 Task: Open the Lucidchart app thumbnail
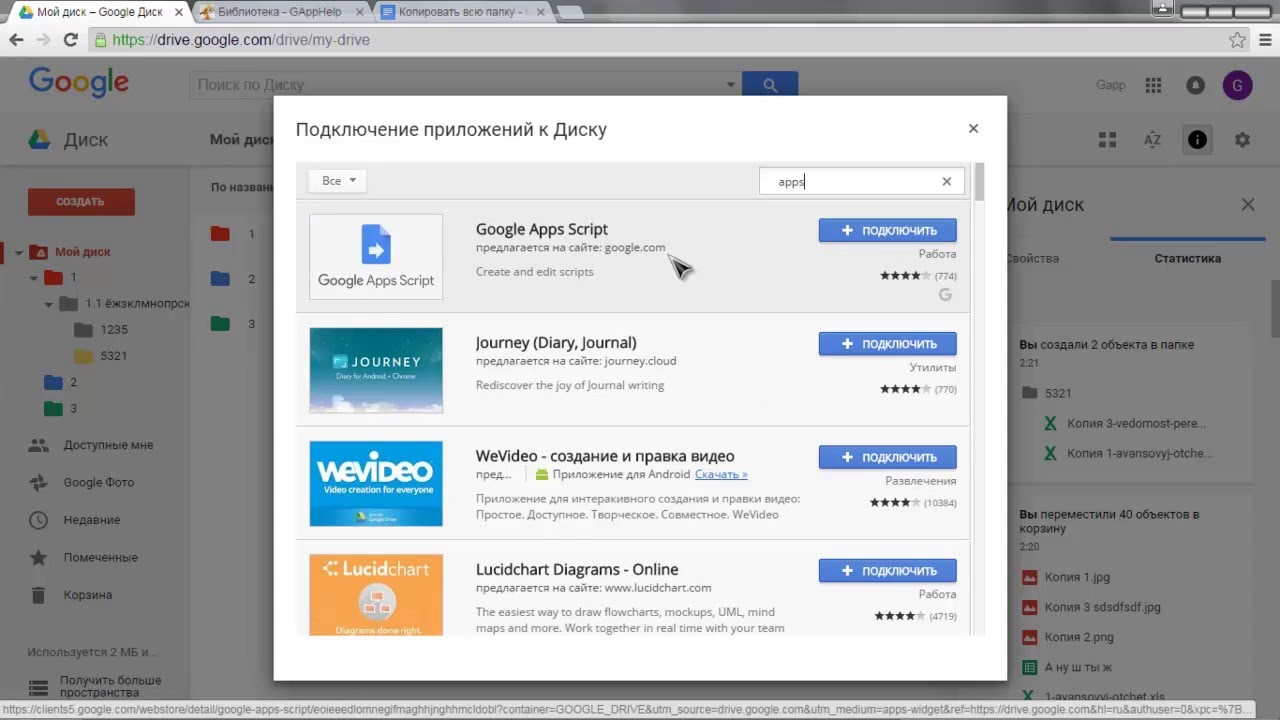click(376, 595)
